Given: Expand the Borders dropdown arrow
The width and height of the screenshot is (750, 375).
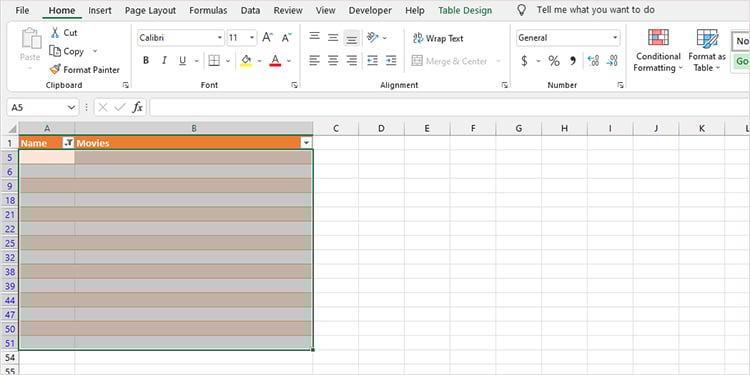Looking at the screenshot, I should [228, 61].
